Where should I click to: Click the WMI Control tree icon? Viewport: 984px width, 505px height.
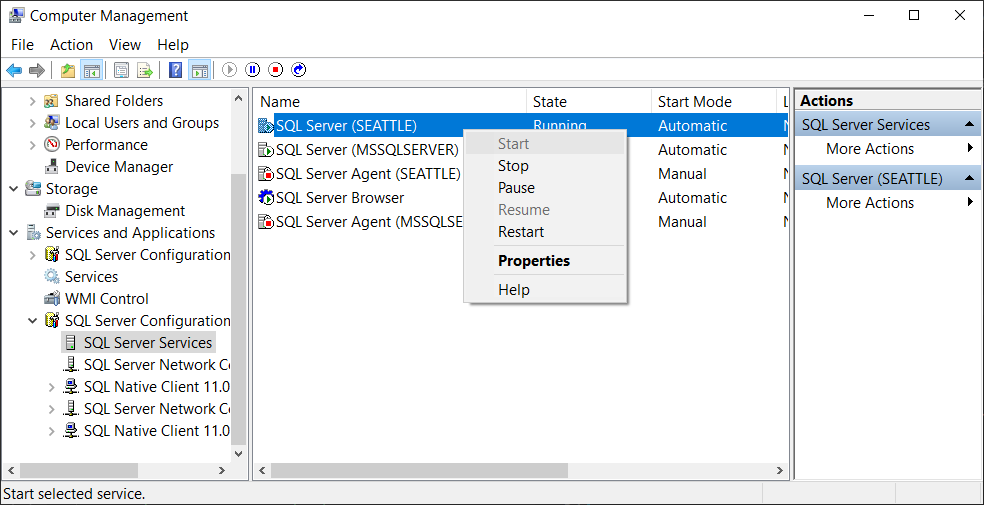coord(52,299)
